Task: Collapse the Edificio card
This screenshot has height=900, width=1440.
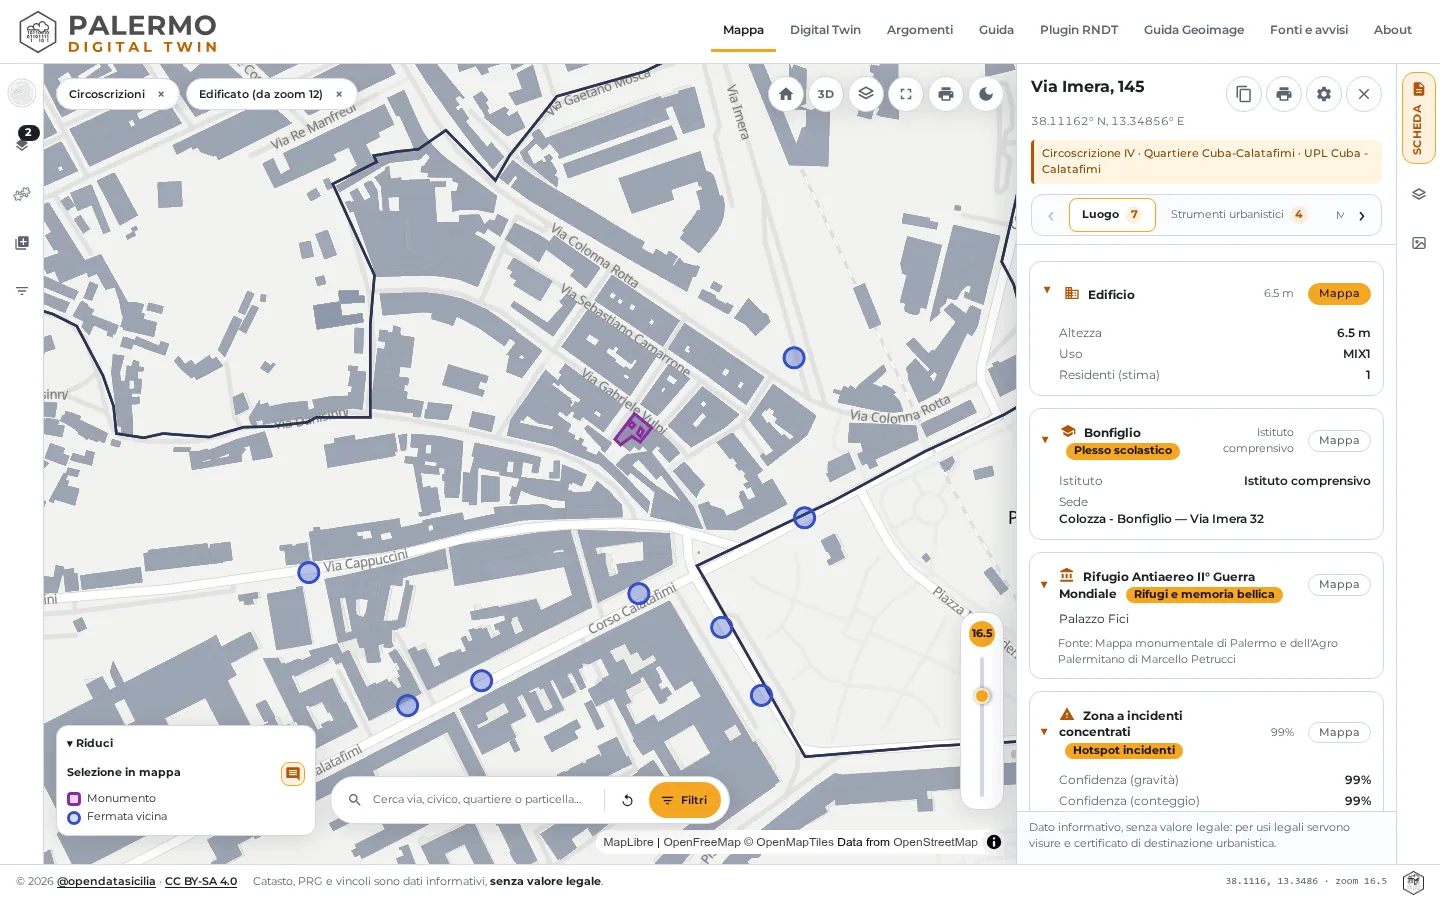Action: [x=1047, y=291]
